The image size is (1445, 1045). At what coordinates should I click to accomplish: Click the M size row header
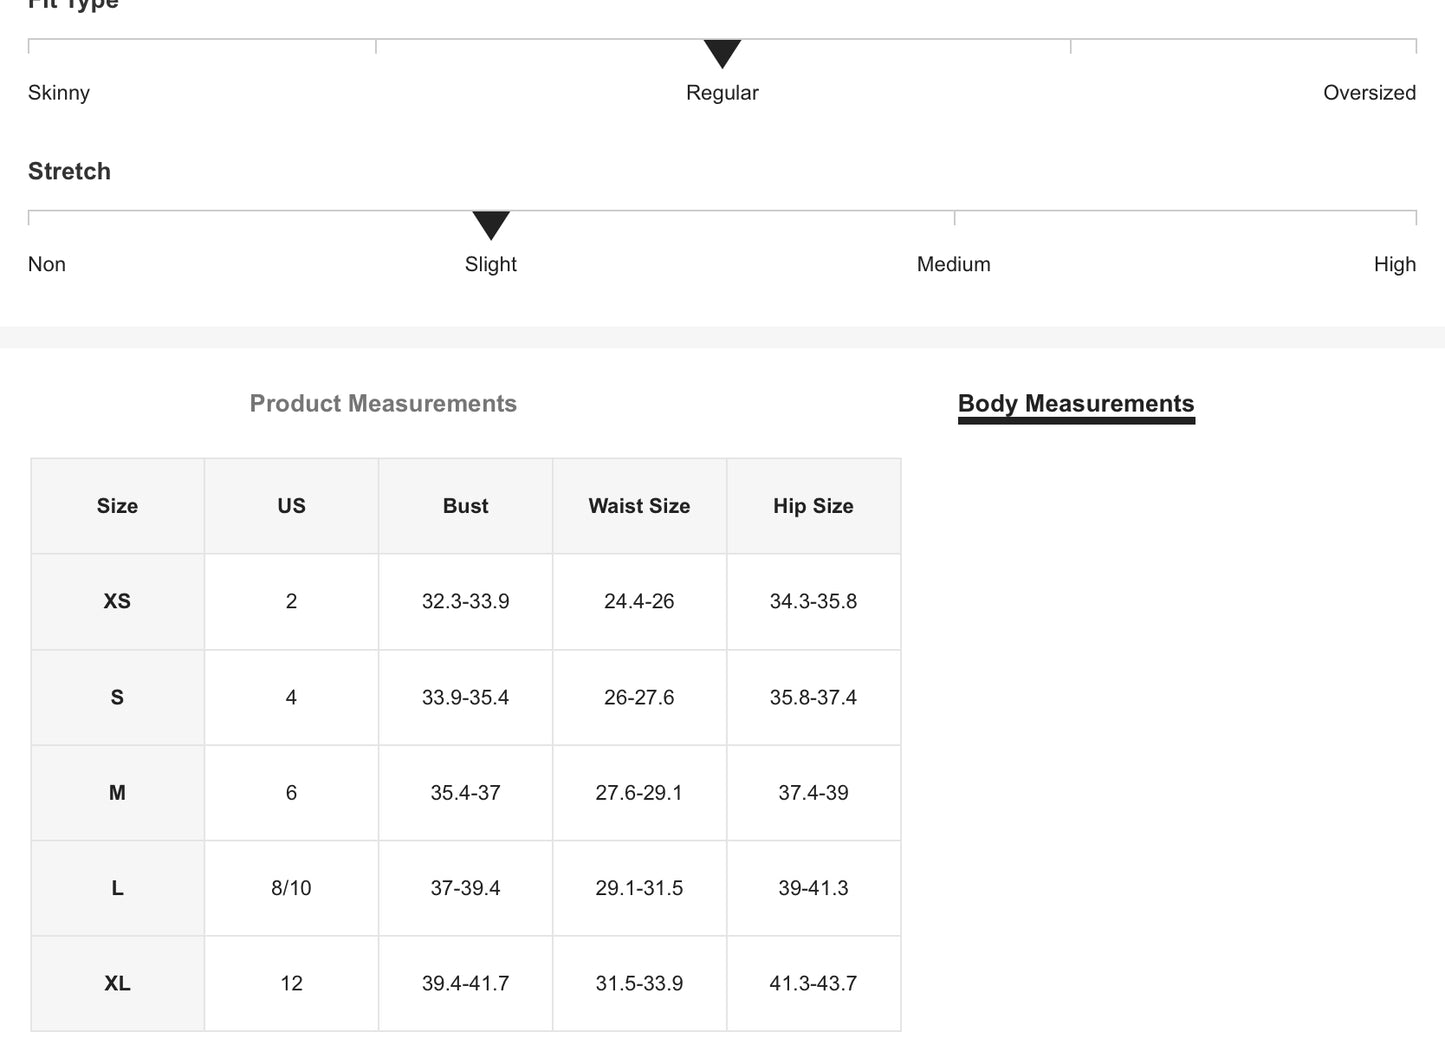[117, 793]
